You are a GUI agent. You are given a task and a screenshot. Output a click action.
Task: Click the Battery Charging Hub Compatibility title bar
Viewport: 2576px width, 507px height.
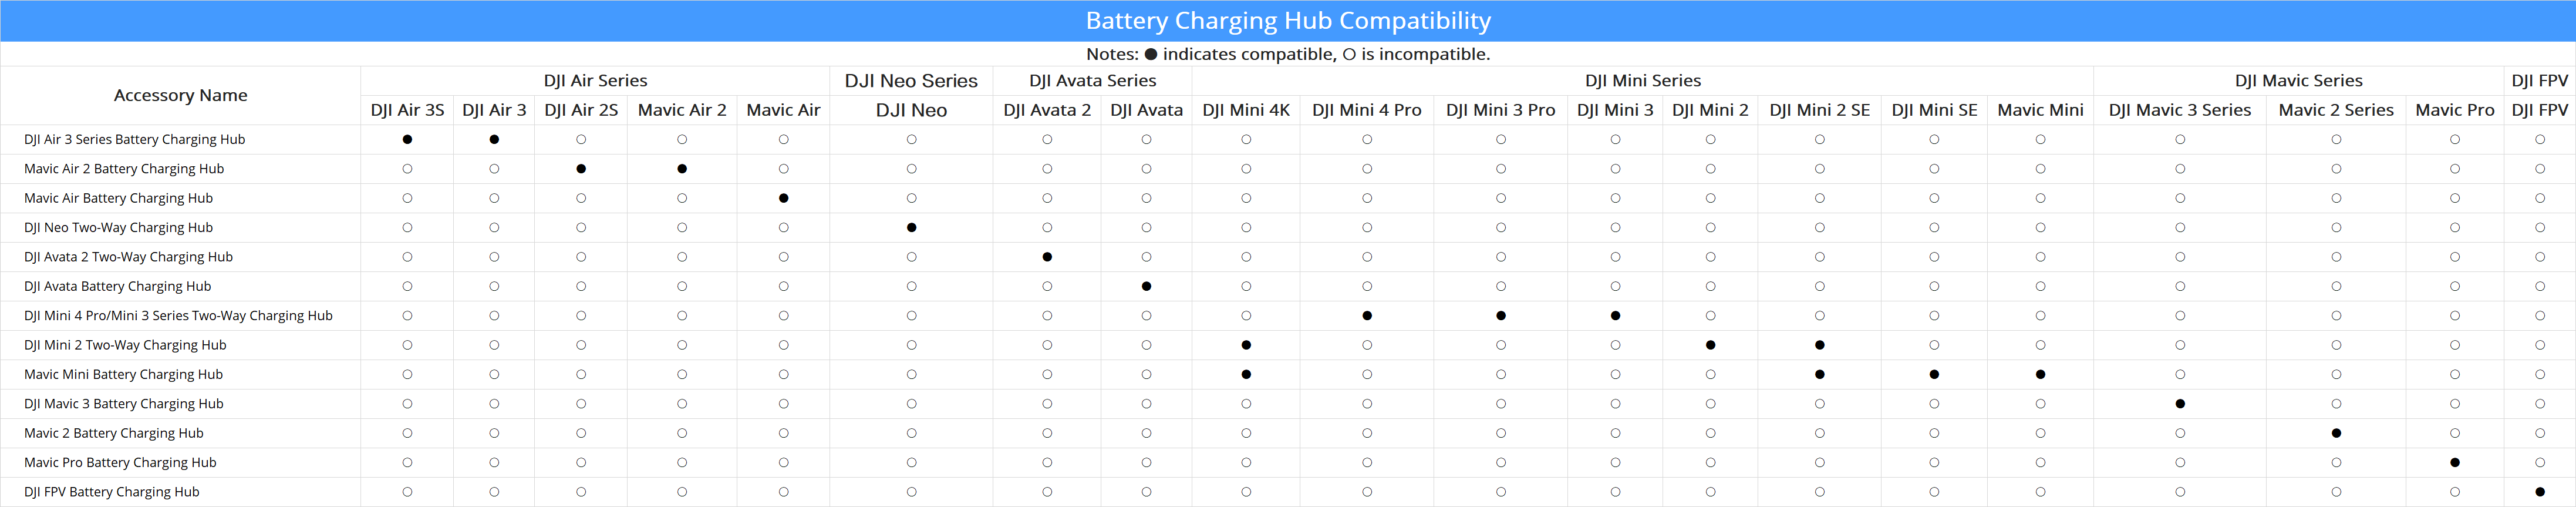click(x=1288, y=21)
